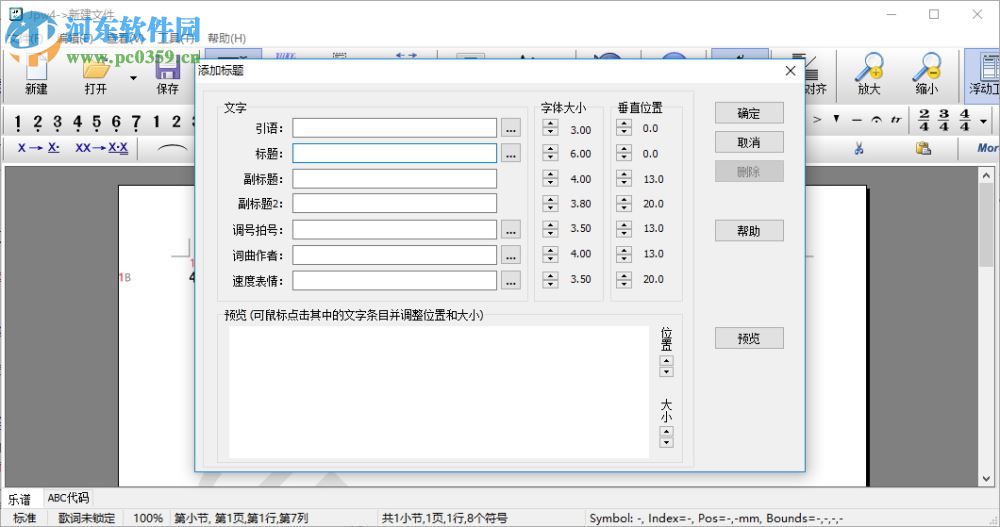The image size is (1000, 527).
Task: Click the score scrollbar down arrow
Action: [x=987, y=479]
